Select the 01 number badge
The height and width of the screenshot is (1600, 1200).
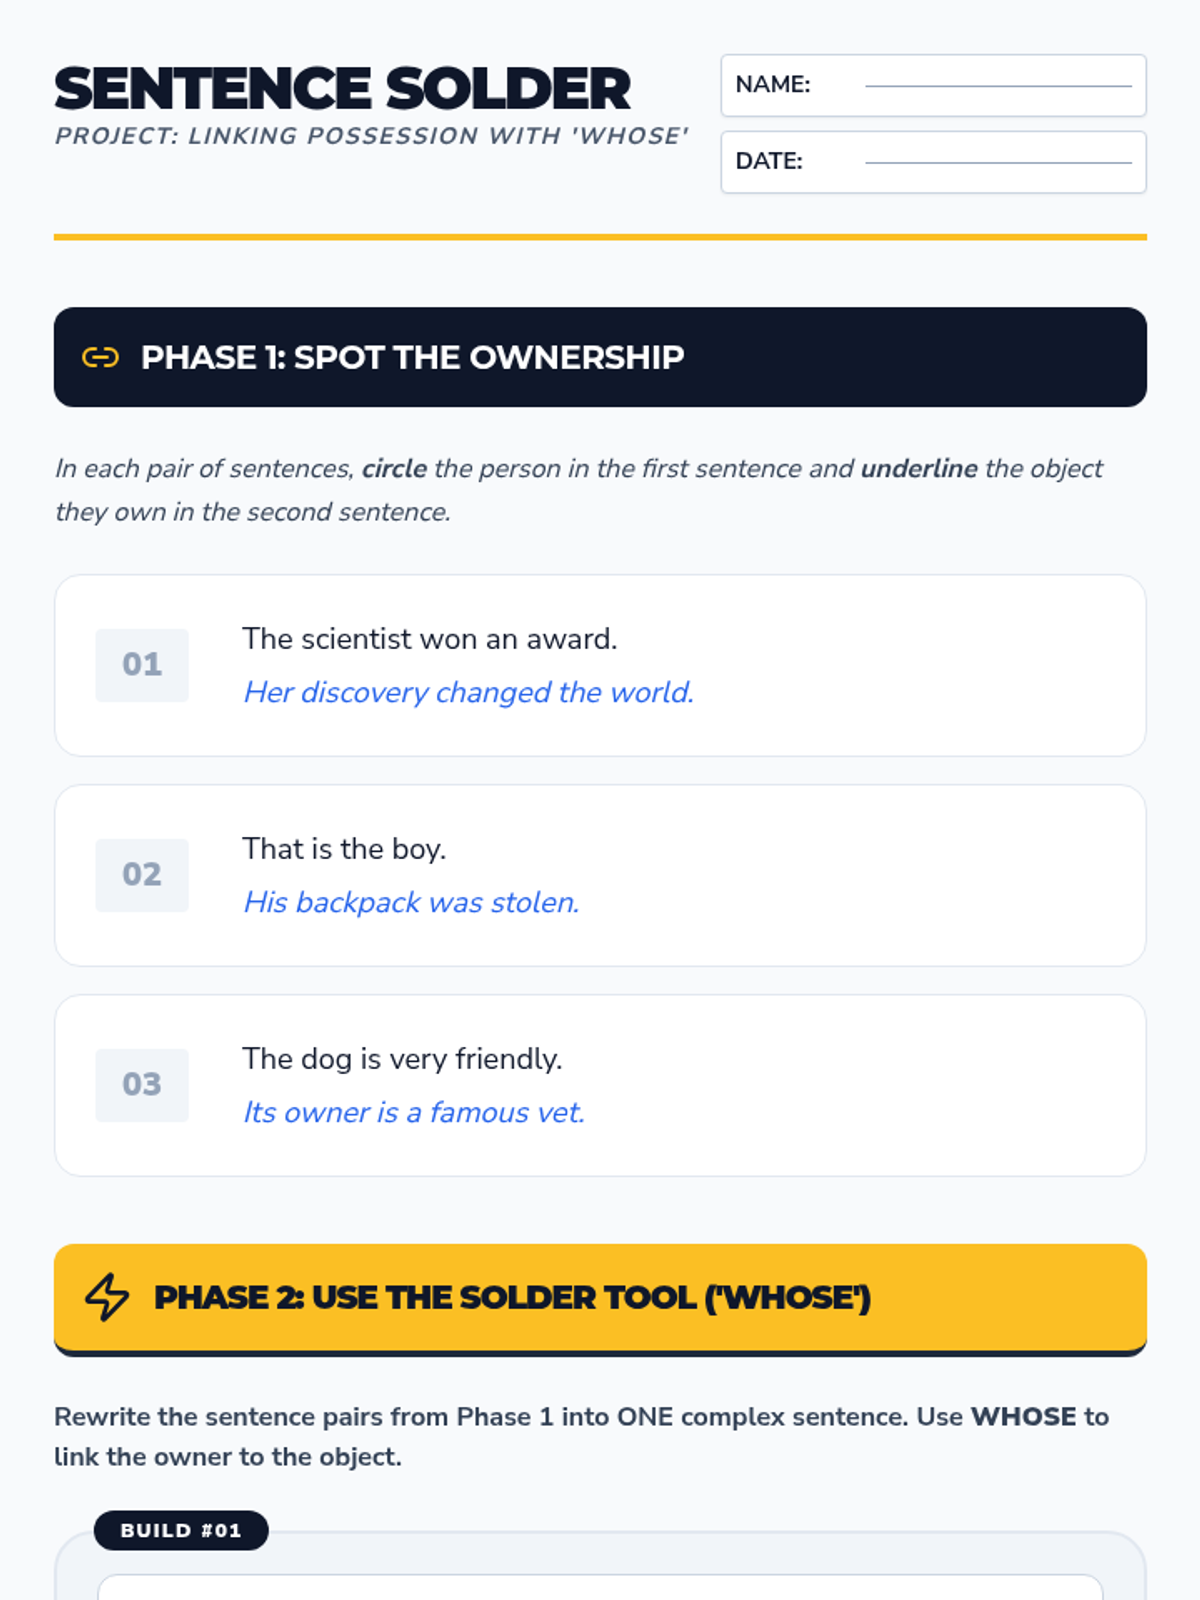(x=142, y=665)
